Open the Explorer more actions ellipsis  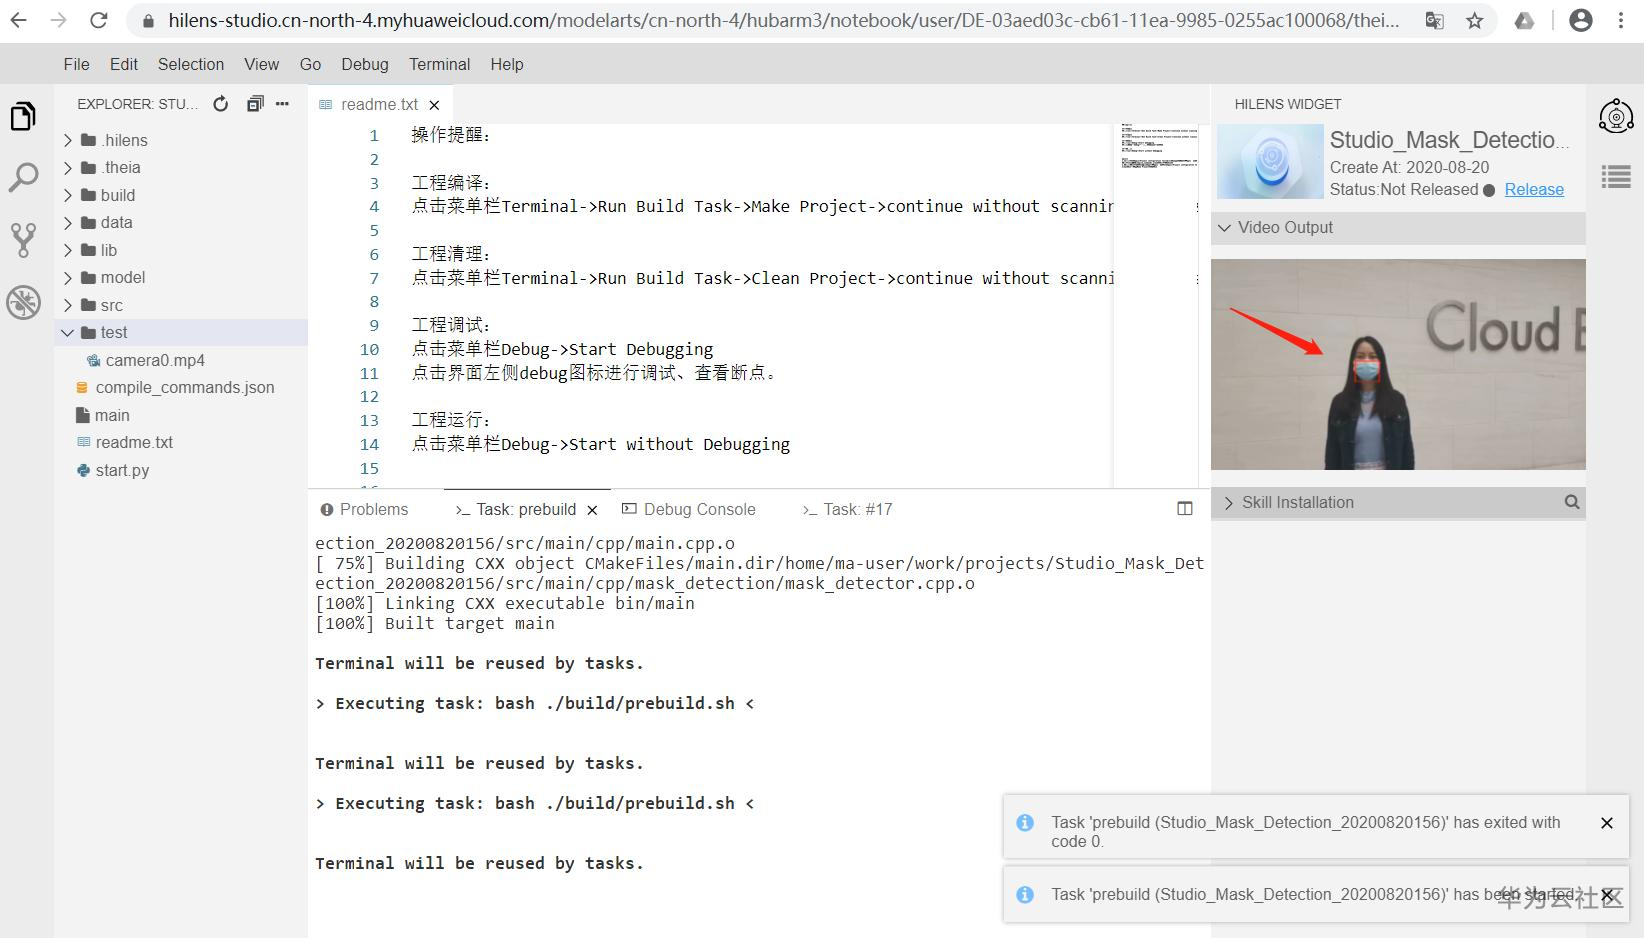pyautogui.click(x=283, y=104)
